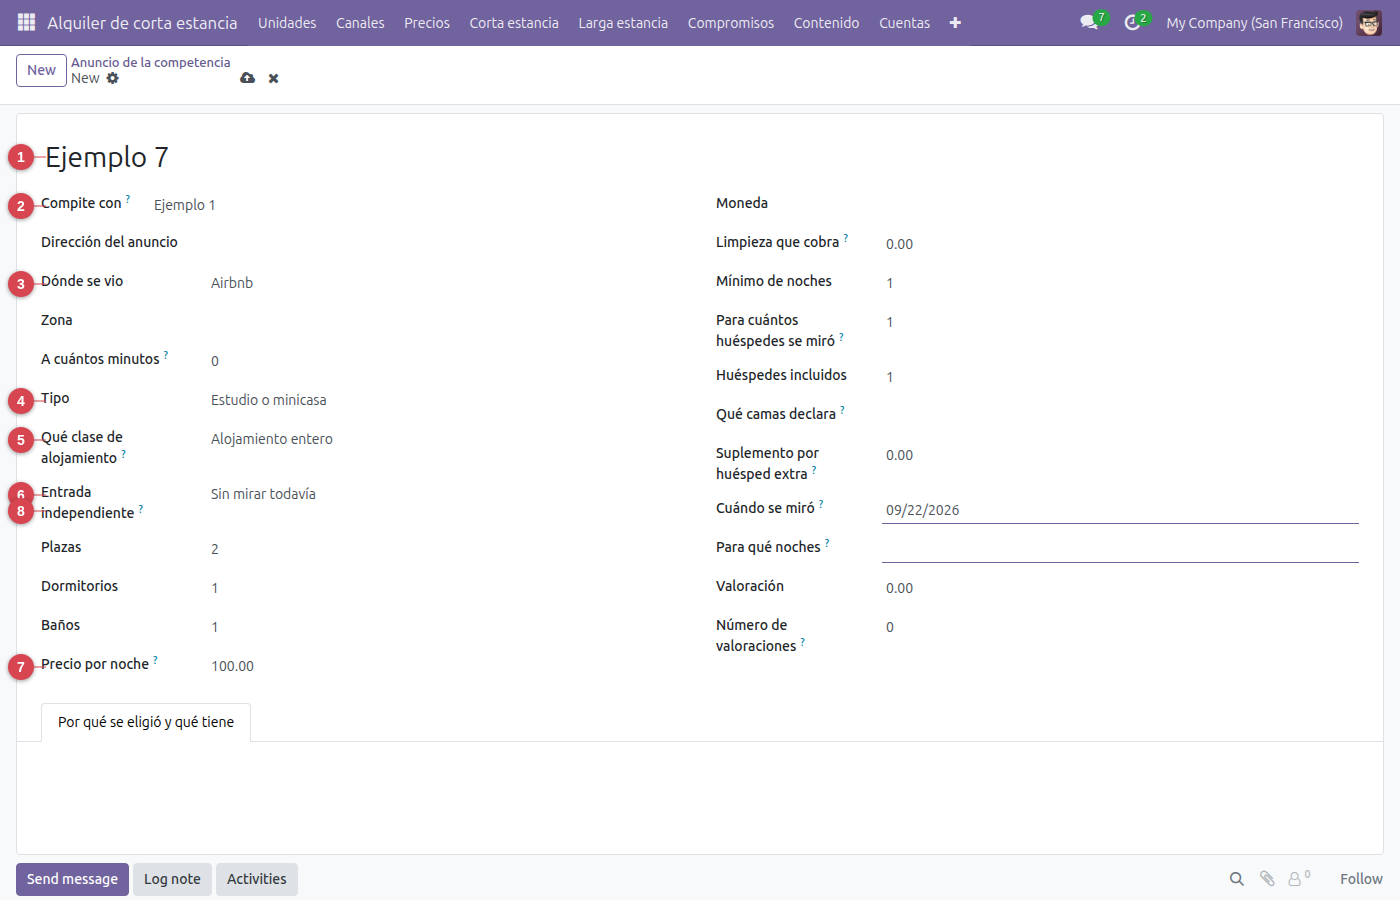The width and height of the screenshot is (1400, 900).
Task: Open the user avatar menu
Action: (1369, 22)
